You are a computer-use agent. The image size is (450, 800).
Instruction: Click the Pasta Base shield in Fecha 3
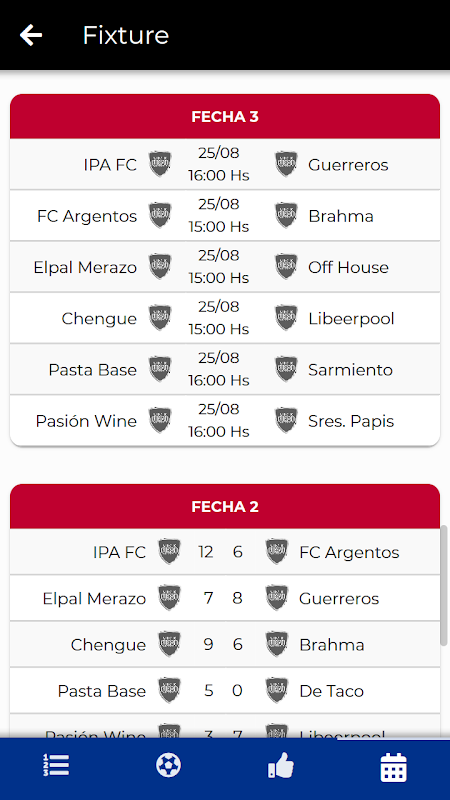click(160, 369)
